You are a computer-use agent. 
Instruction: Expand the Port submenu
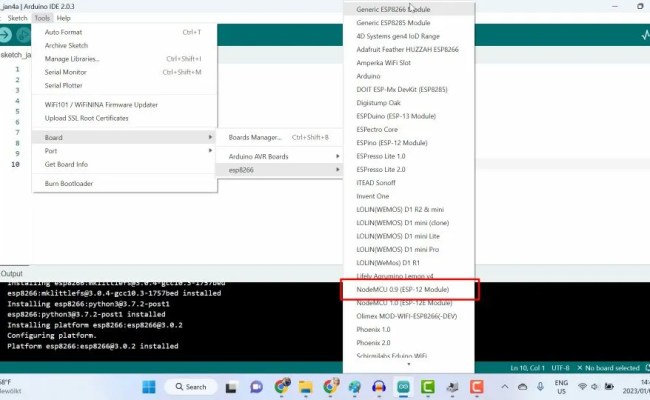tap(124, 150)
